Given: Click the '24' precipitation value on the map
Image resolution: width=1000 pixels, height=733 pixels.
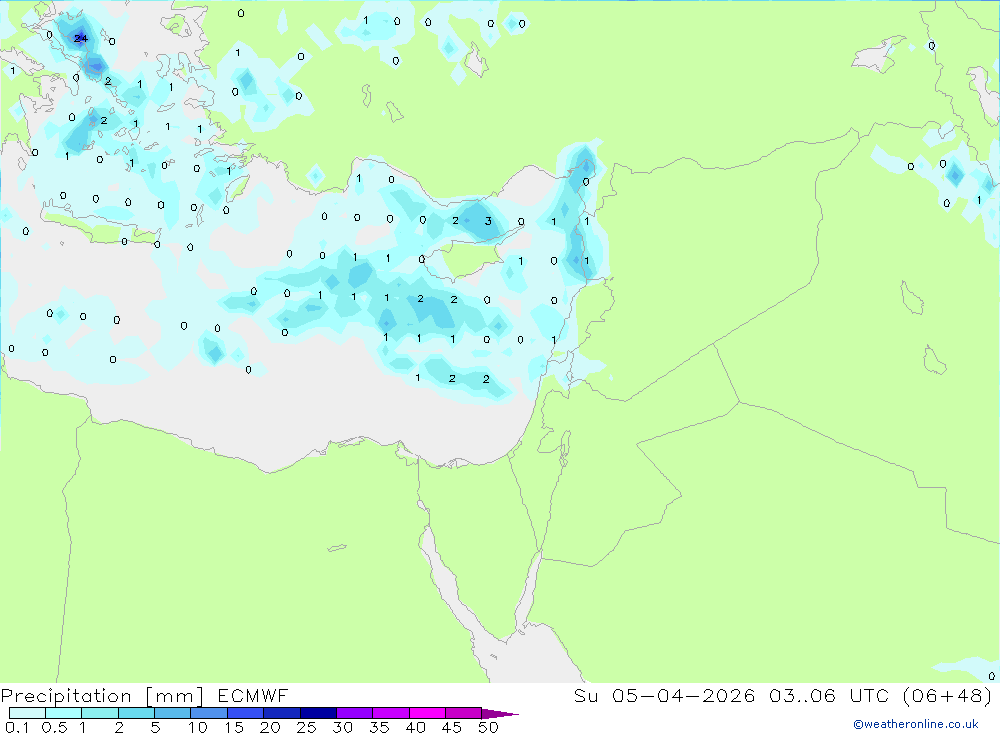Looking at the screenshot, I should click(80, 39).
